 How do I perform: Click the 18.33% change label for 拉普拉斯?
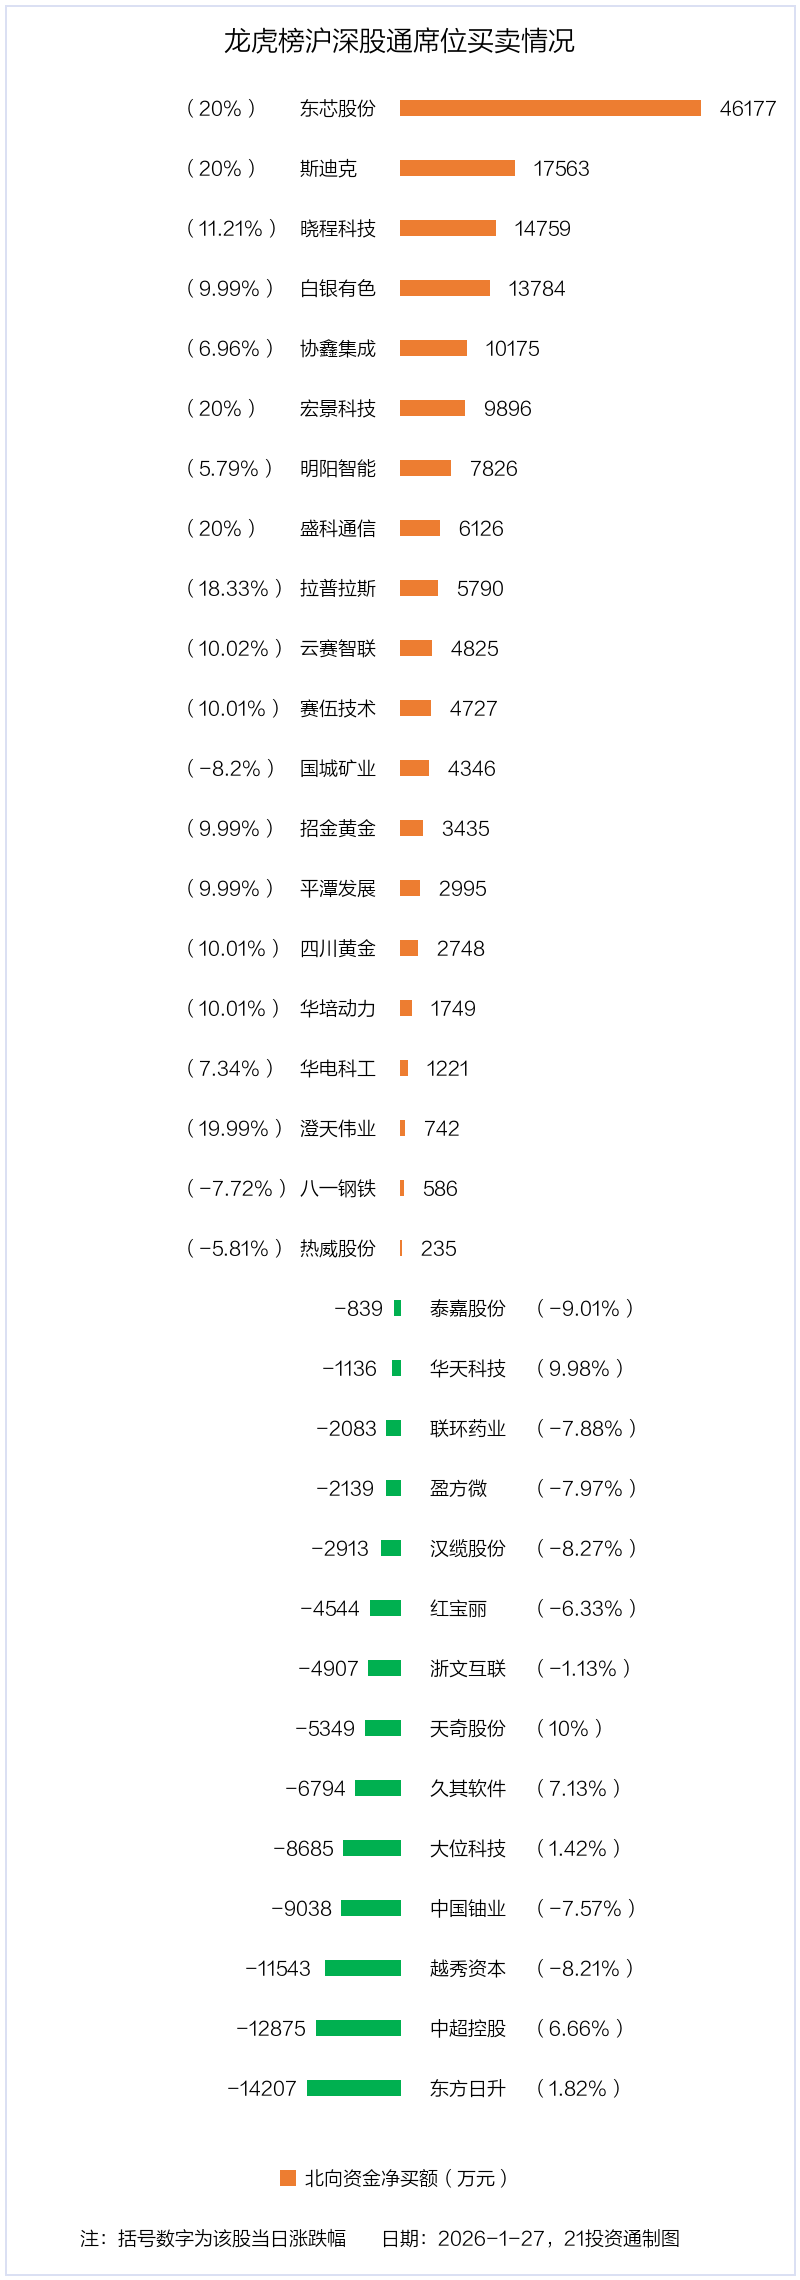tap(234, 588)
